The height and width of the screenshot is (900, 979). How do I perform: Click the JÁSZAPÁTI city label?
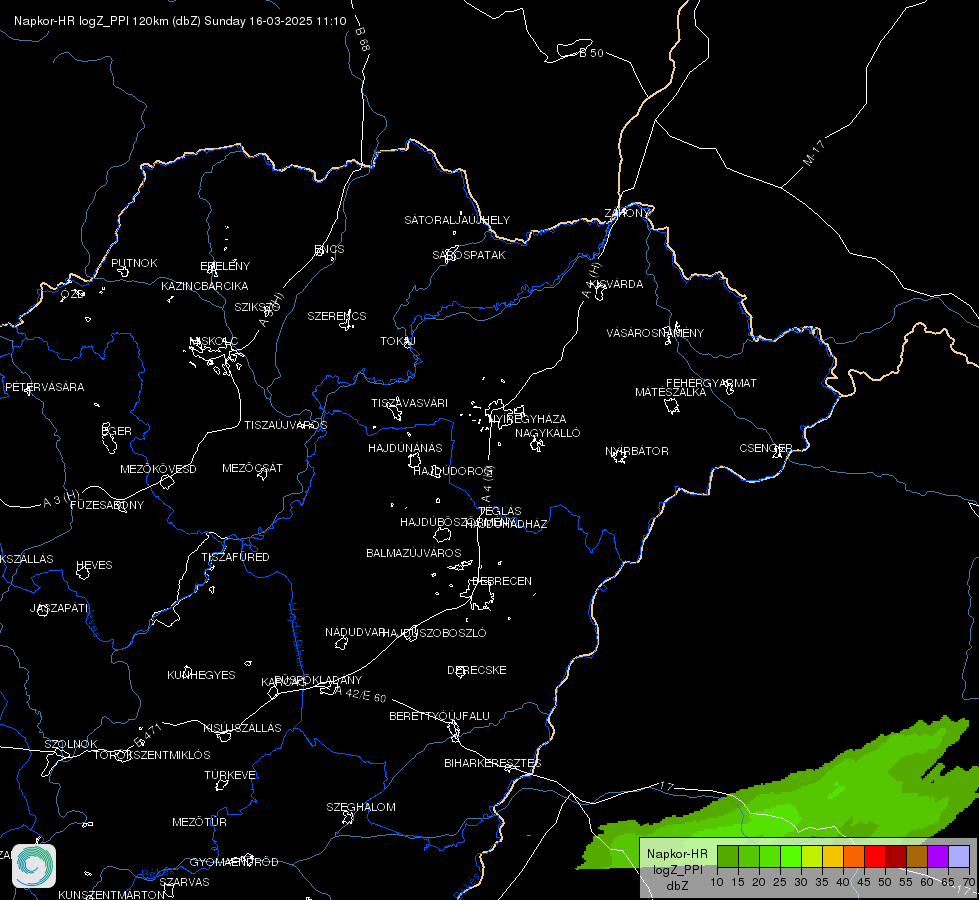pos(59,608)
